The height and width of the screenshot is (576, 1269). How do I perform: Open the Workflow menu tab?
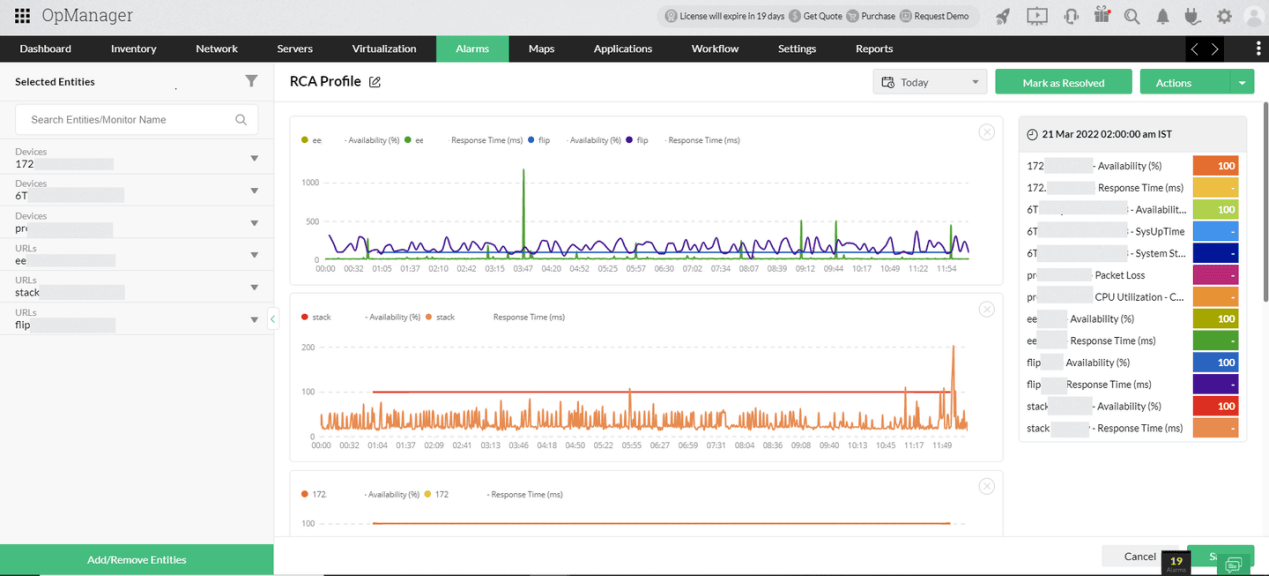click(x=715, y=48)
